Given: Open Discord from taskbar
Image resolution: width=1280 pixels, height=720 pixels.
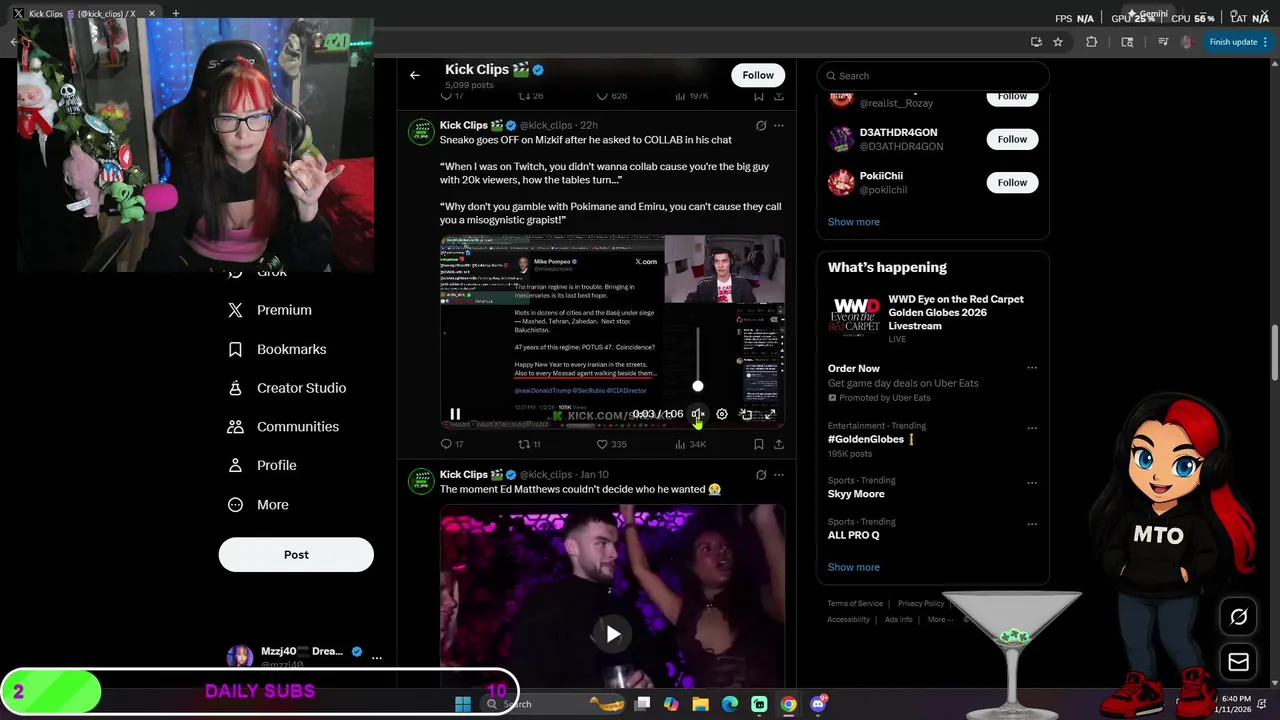Looking at the screenshot, I should pos(818,704).
